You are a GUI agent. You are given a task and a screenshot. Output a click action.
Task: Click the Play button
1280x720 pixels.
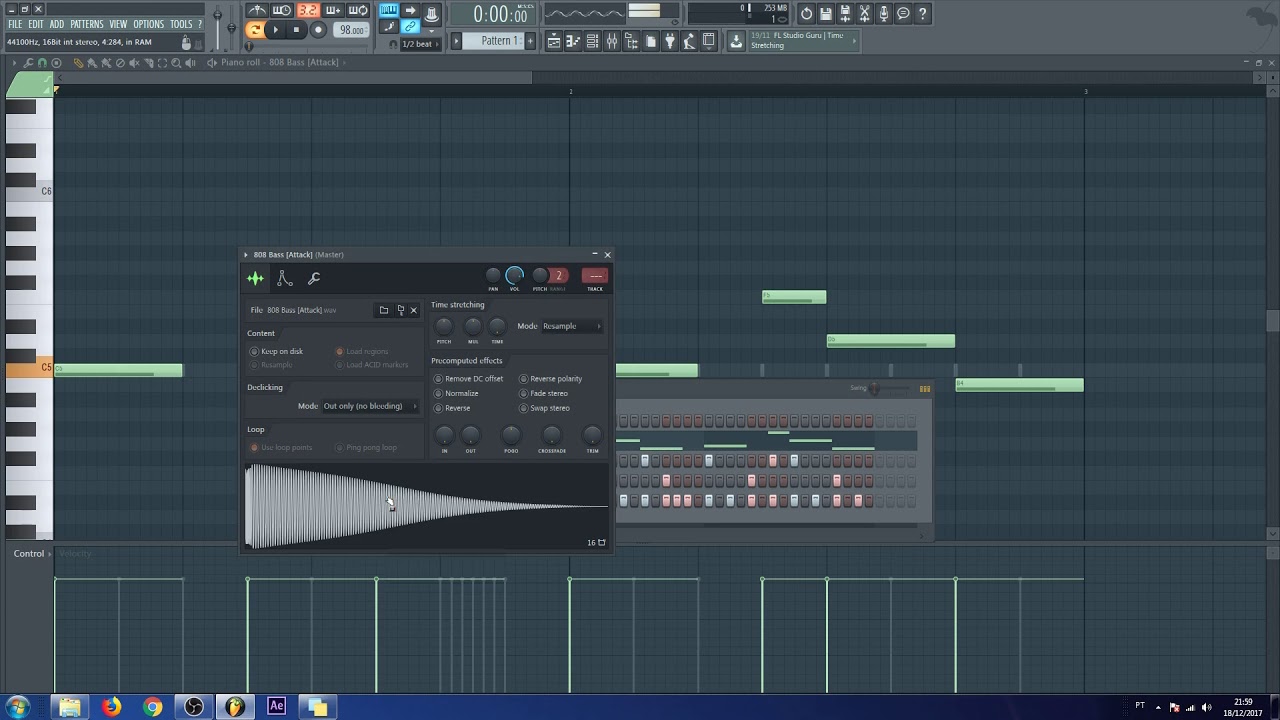[x=275, y=30]
